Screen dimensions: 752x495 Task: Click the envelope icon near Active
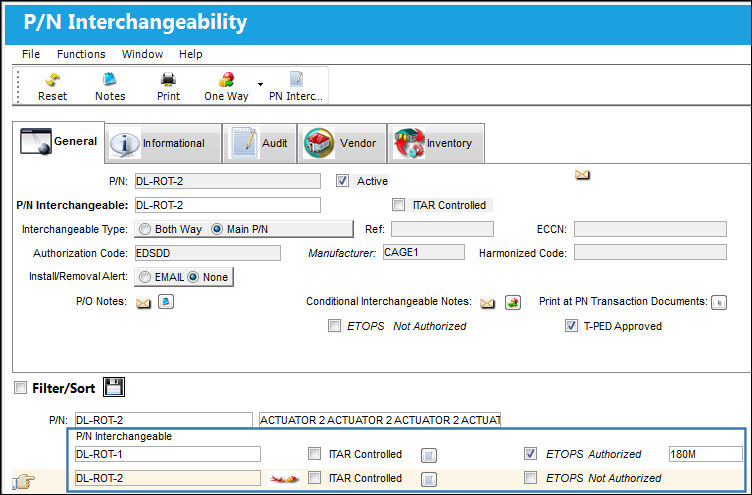582,175
